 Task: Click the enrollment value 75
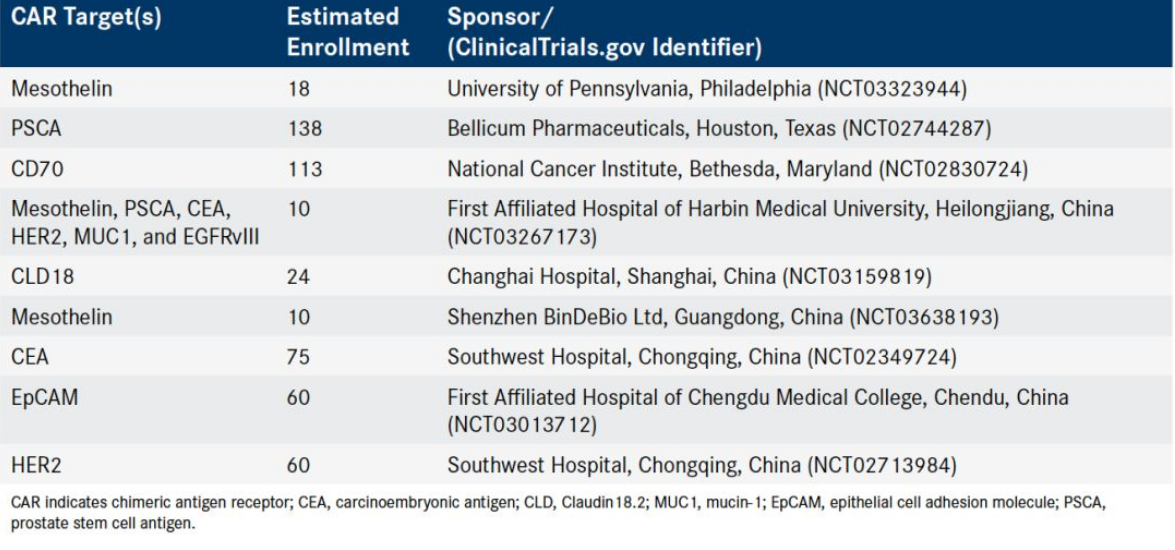click(x=298, y=357)
